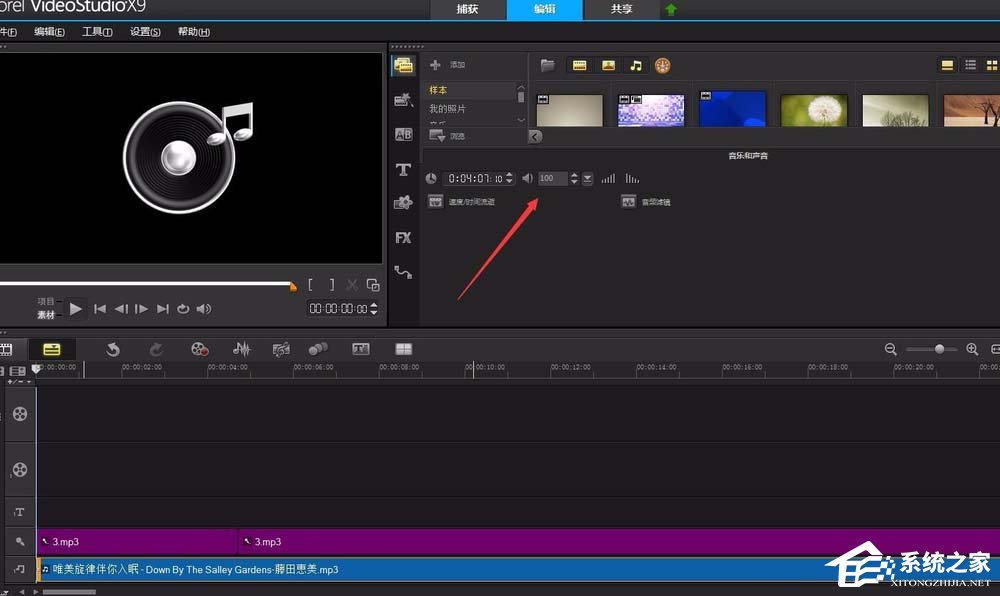Screen dimensions: 1000x596
Task: Open the FX filter library
Action: (x=403, y=238)
